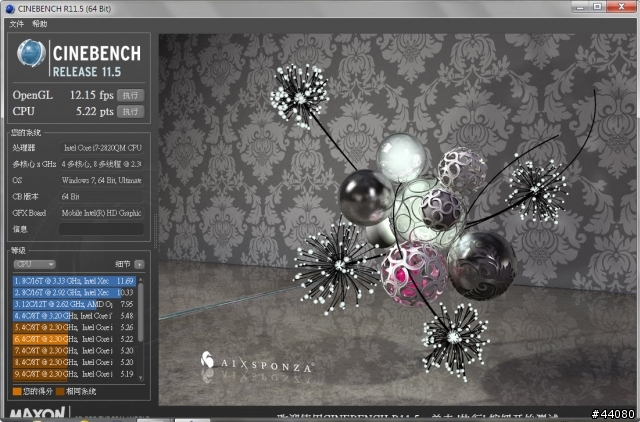Image resolution: width=640 pixels, height=422 pixels.
Task: Click the OS field Windows 7 64 Bit
Action: coord(102,180)
